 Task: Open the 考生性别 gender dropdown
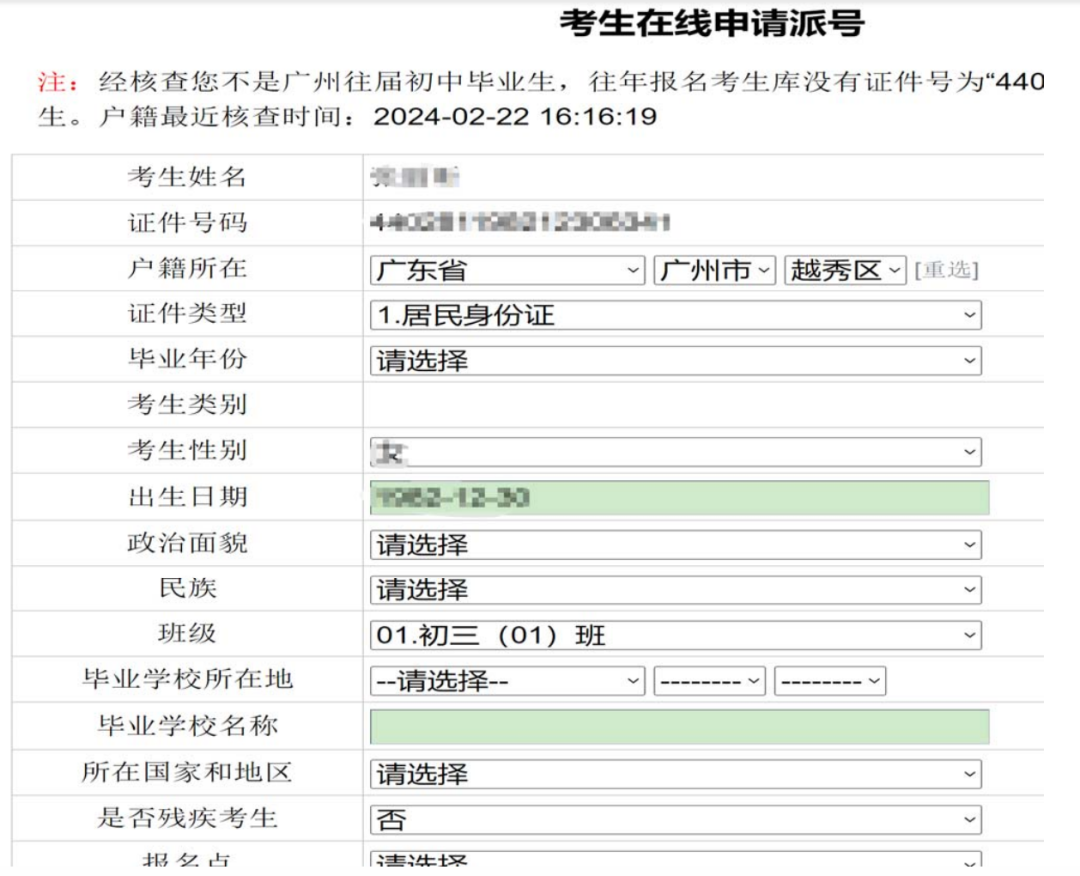click(670, 452)
